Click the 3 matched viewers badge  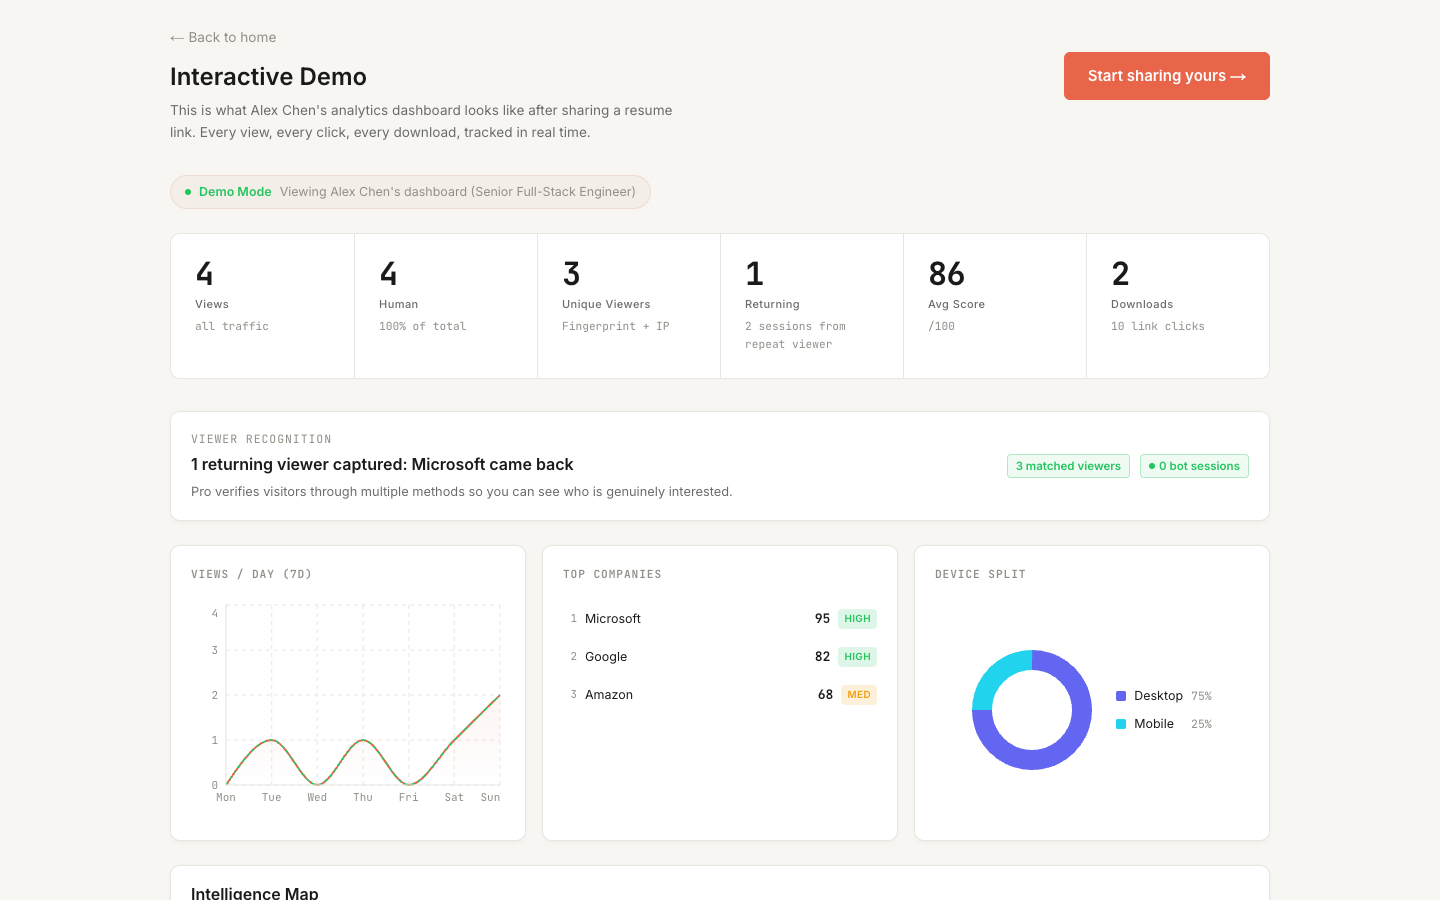(x=1068, y=465)
